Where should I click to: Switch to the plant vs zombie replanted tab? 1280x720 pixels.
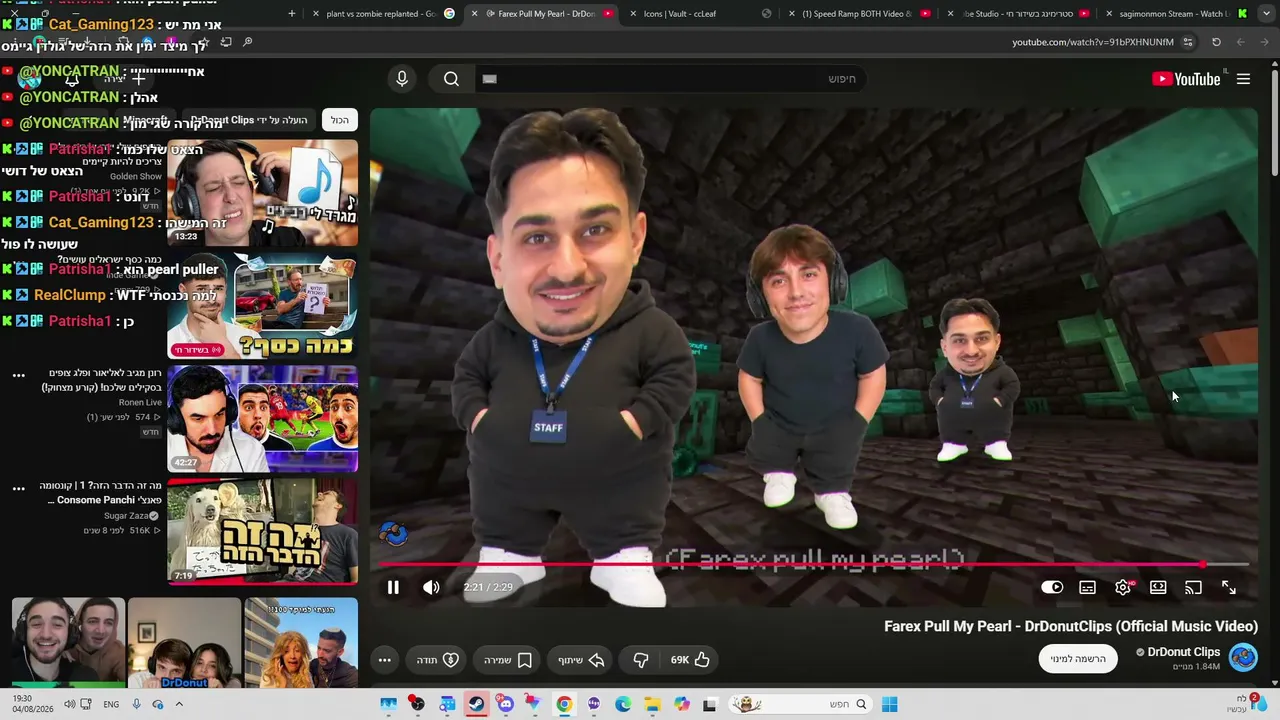tap(380, 14)
